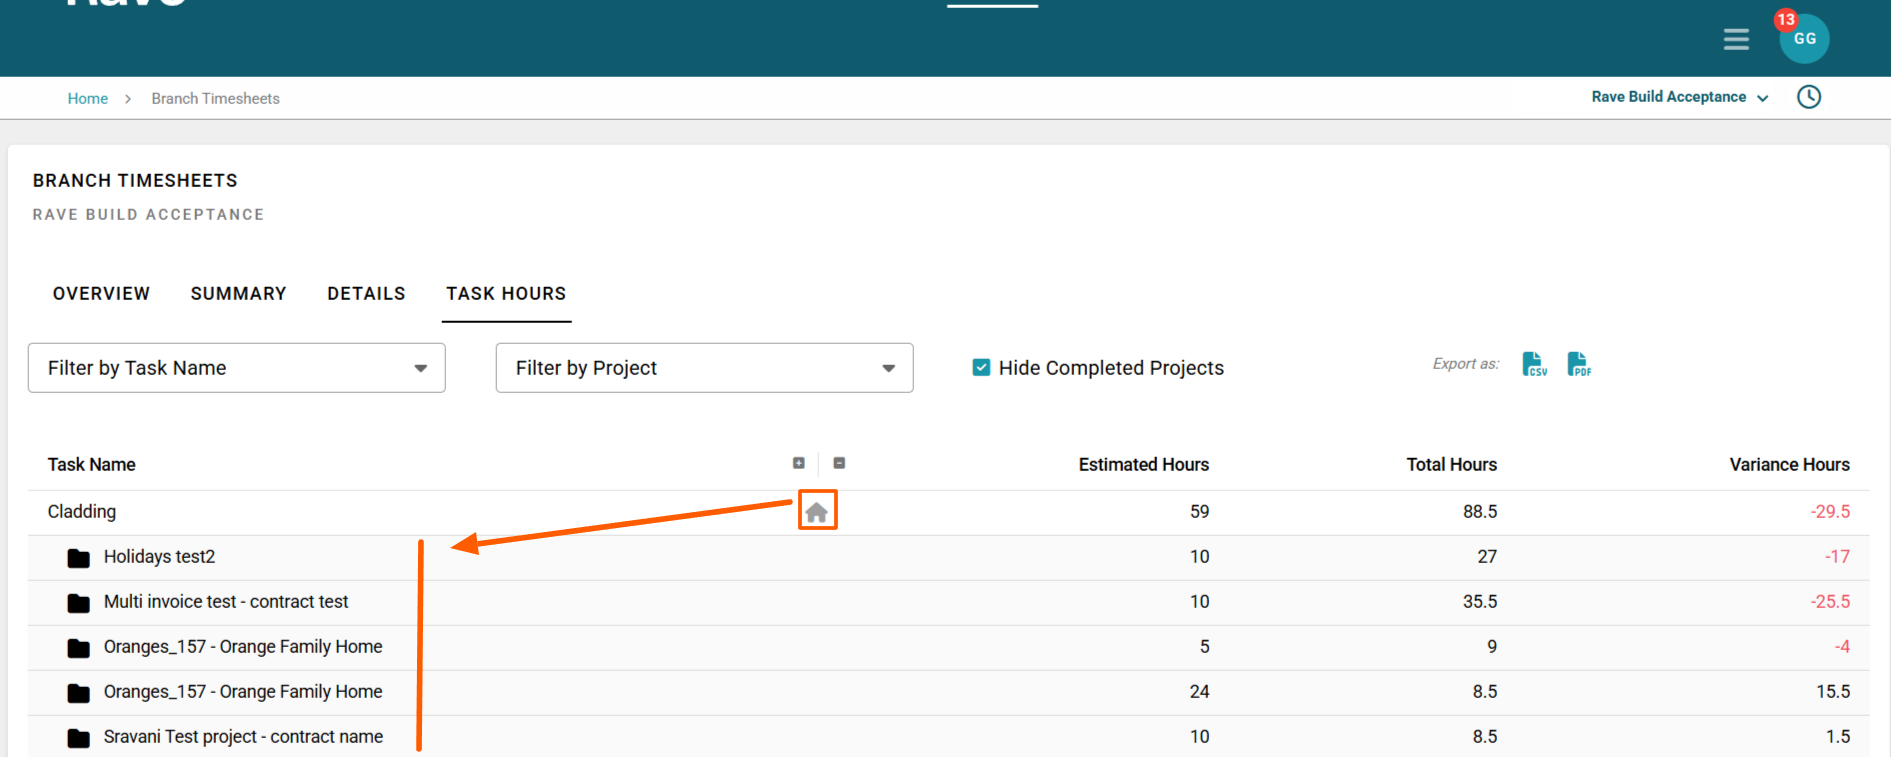Open the Filter by Project dropdown
This screenshot has width=1891, height=757.
click(704, 368)
